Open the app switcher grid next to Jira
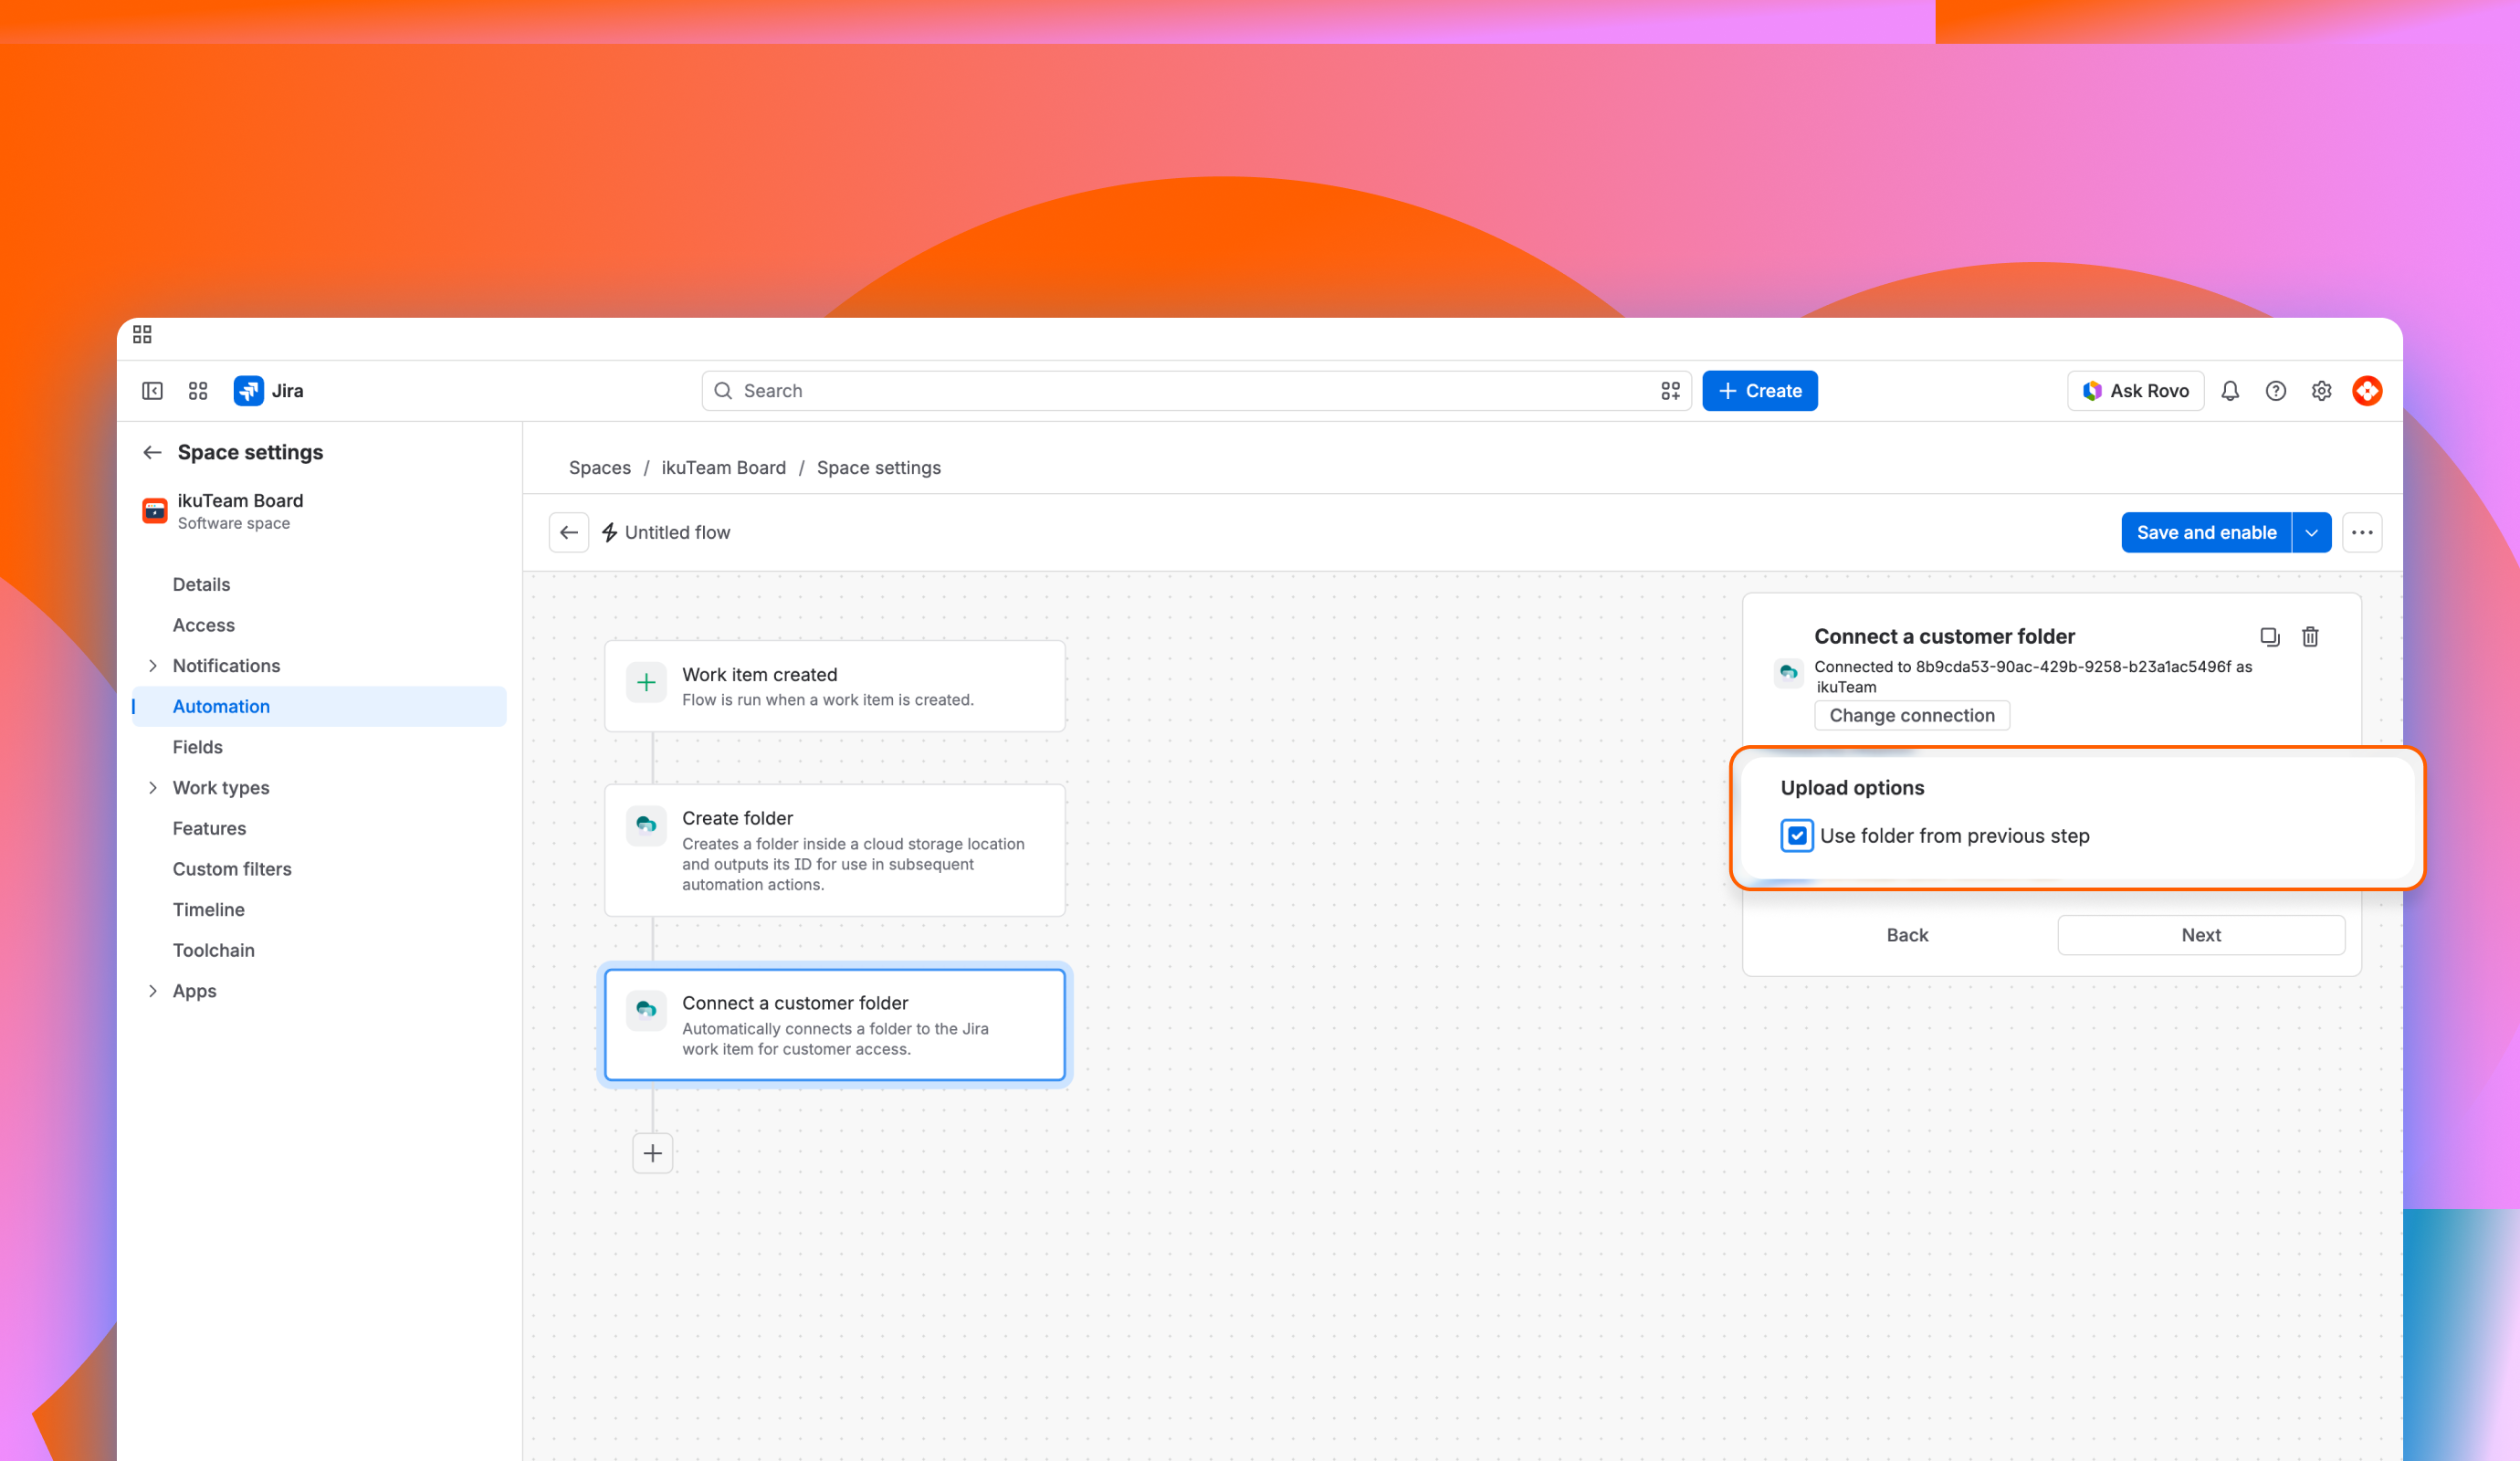Image resolution: width=2520 pixels, height=1461 pixels. 198,391
